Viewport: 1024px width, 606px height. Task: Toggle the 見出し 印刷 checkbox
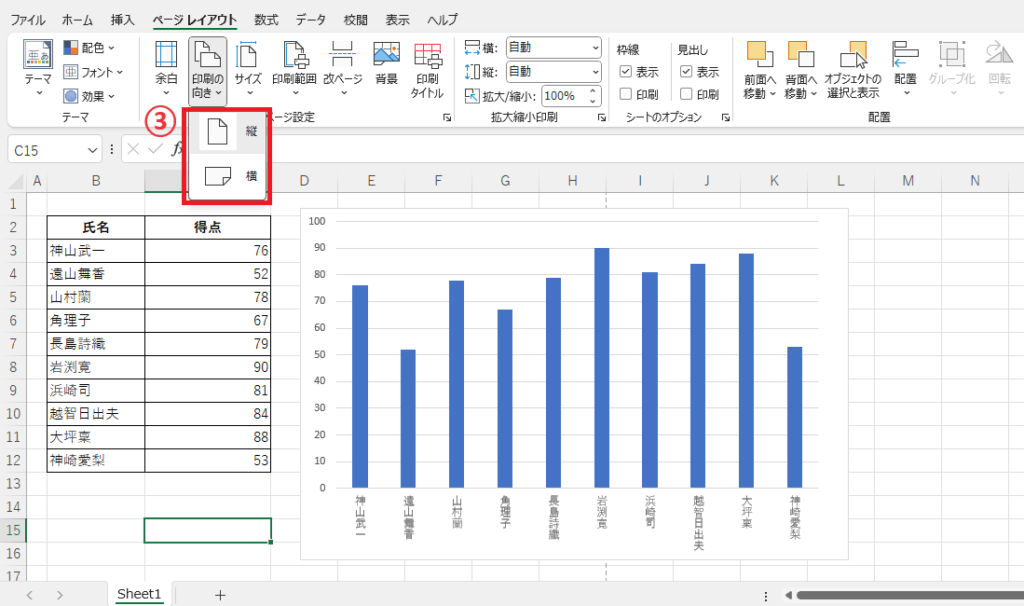tap(686, 95)
